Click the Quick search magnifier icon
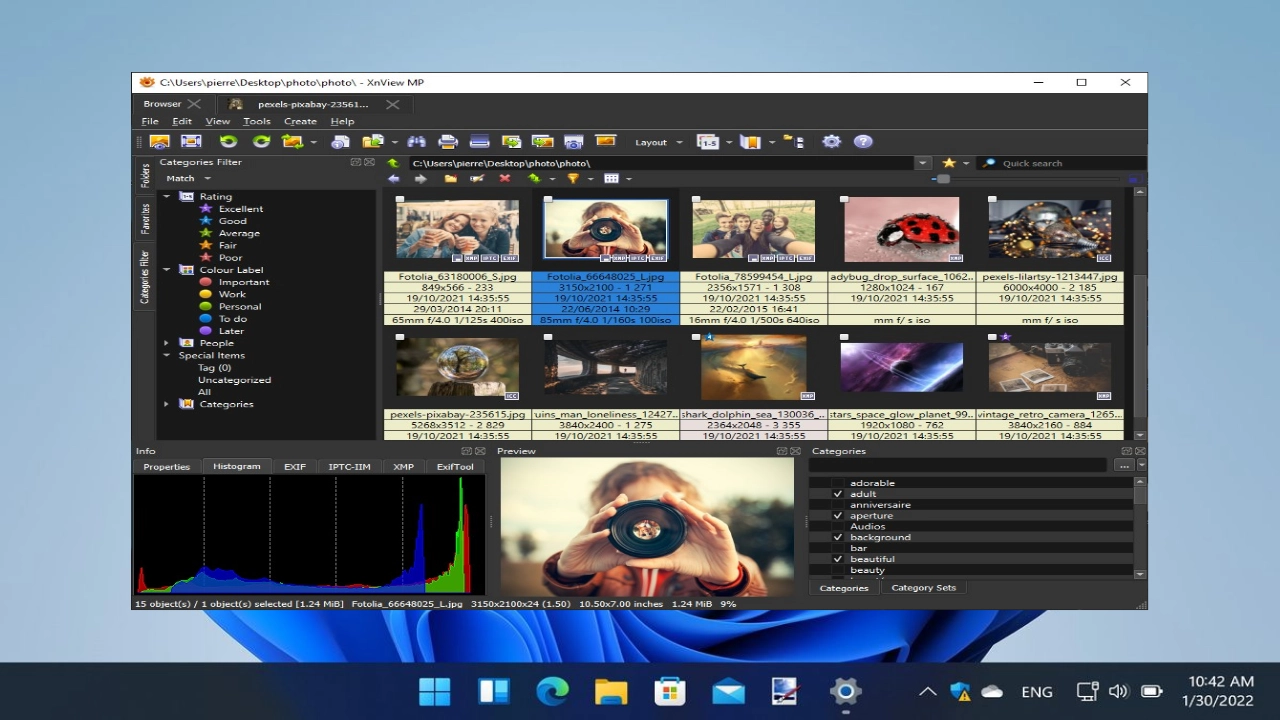Screen dimensions: 1280x720 [x=989, y=163]
